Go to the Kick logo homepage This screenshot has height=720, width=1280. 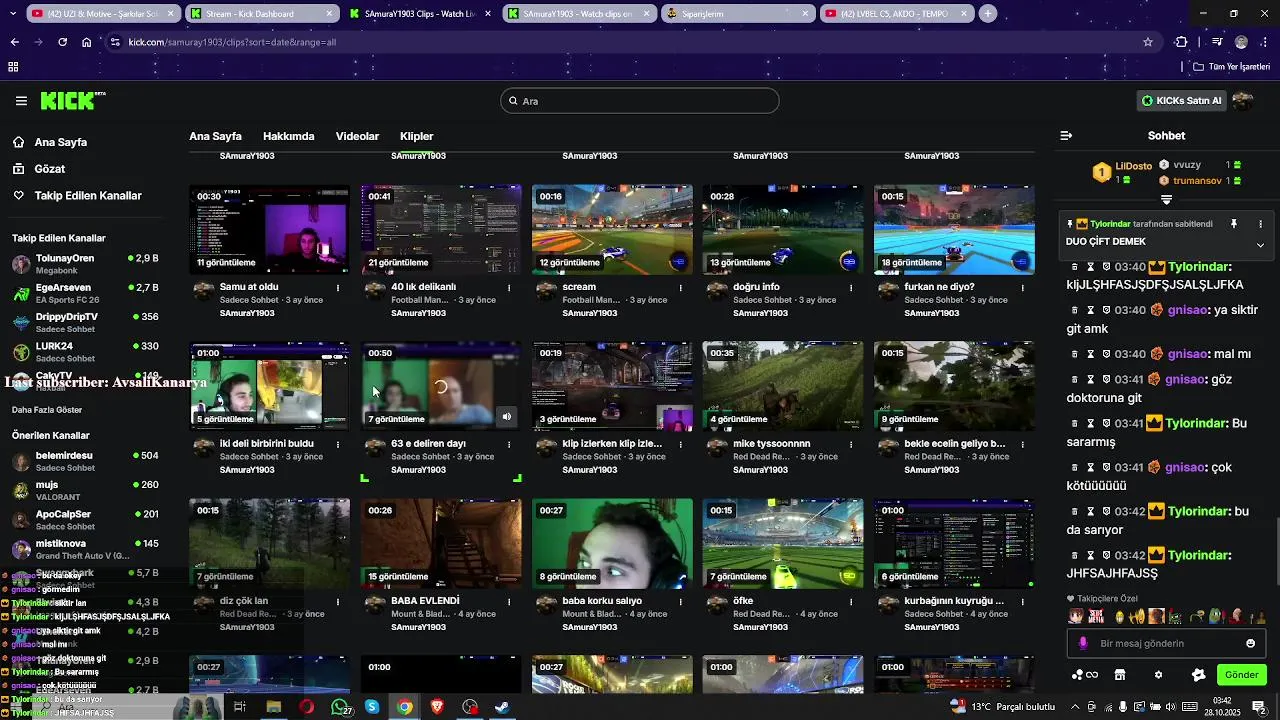(72, 101)
